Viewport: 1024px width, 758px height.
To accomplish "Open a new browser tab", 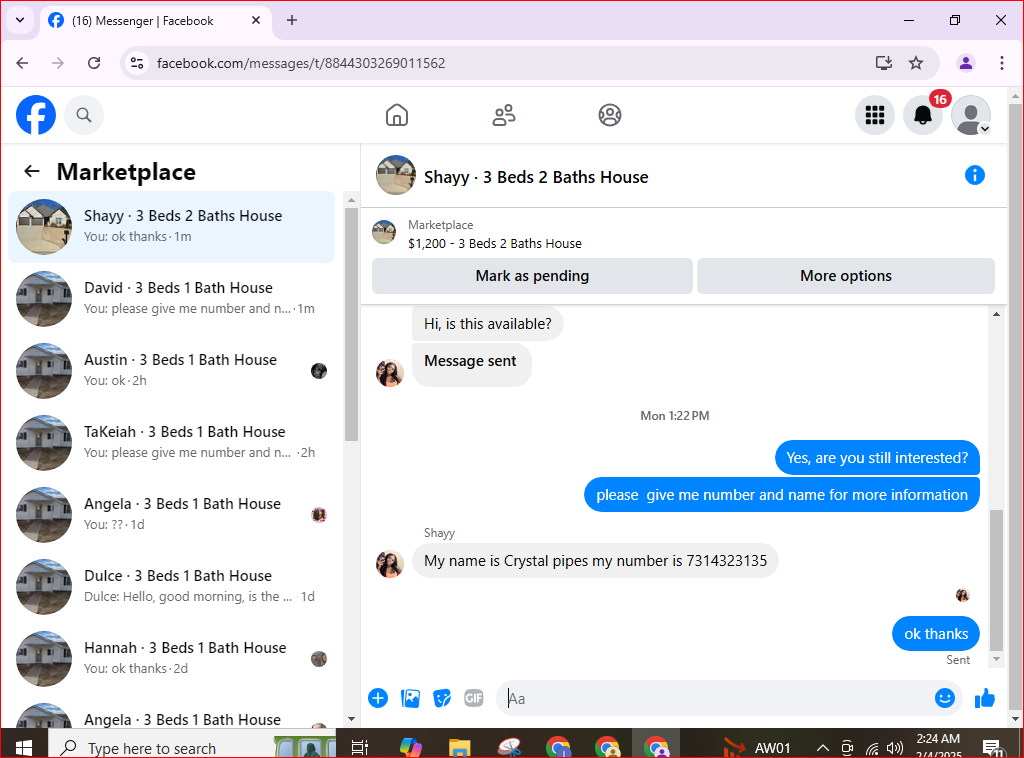I will coord(291,20).
